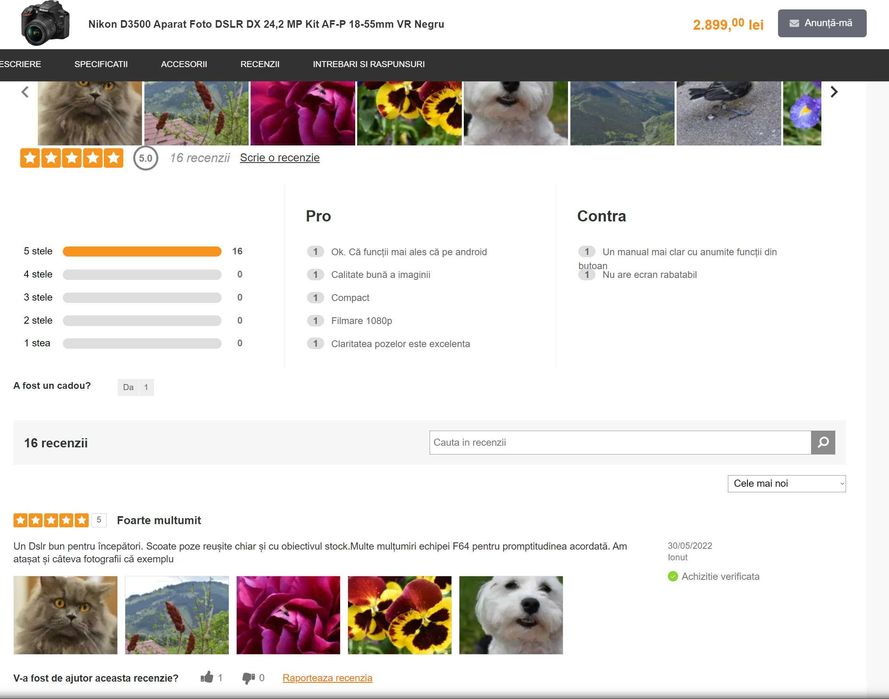Click the Cauta in recenzii search field
The height and width of the screenshot is (699, 889).
point(620,442)
